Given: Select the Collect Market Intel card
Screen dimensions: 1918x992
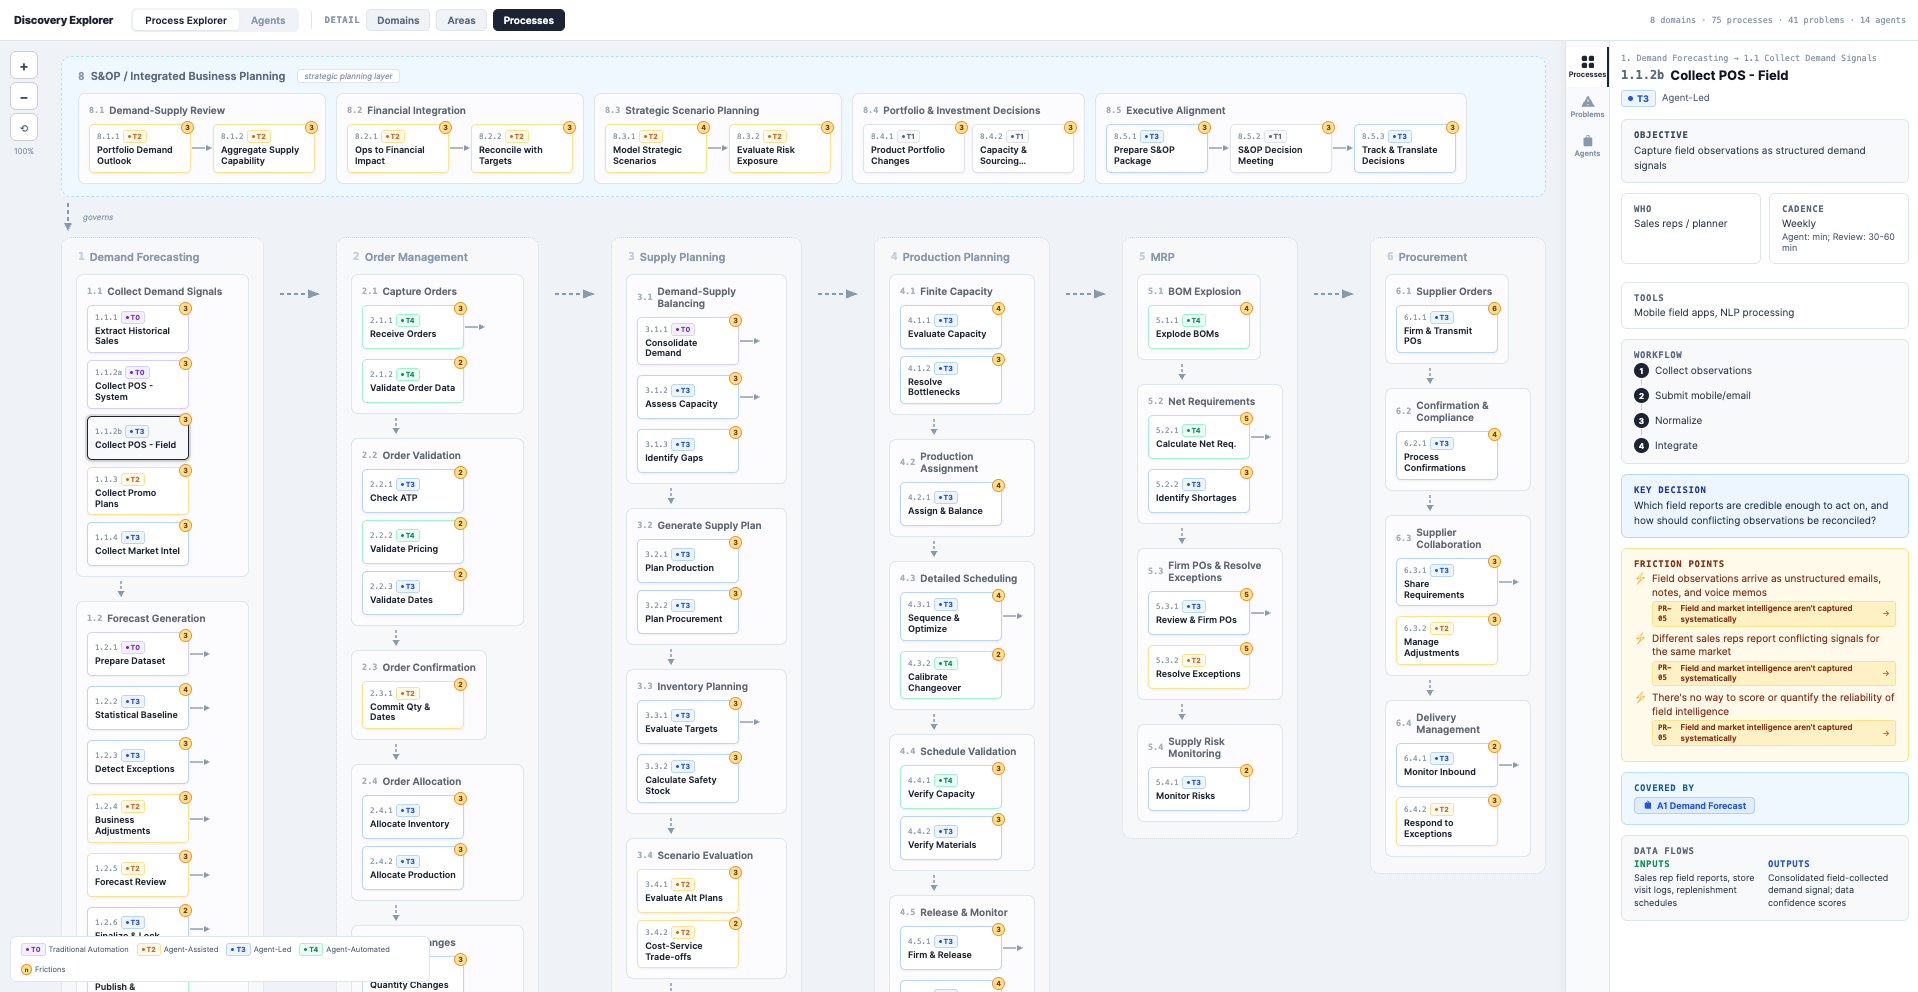Looking at the screenshot, I should [x=138, y=545].
